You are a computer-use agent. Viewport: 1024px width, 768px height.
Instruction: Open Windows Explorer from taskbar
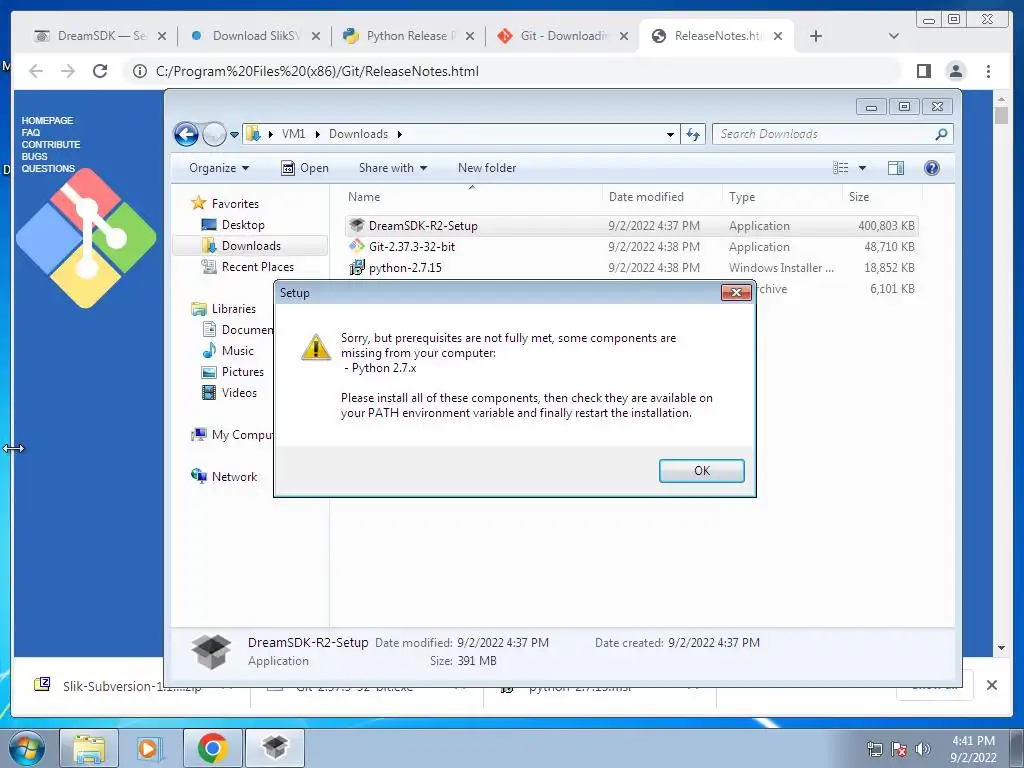coord(89,748)
